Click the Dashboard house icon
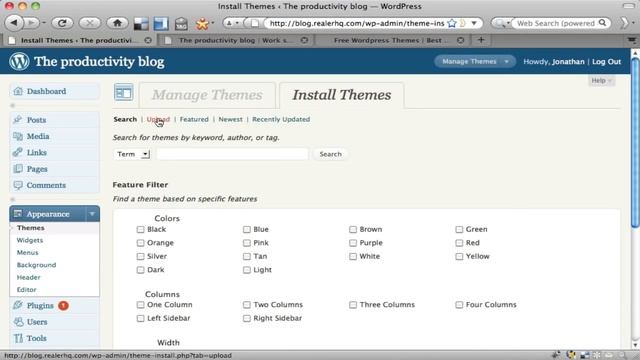The height and width of the screenshot is (360, 640). click(18, 91)
